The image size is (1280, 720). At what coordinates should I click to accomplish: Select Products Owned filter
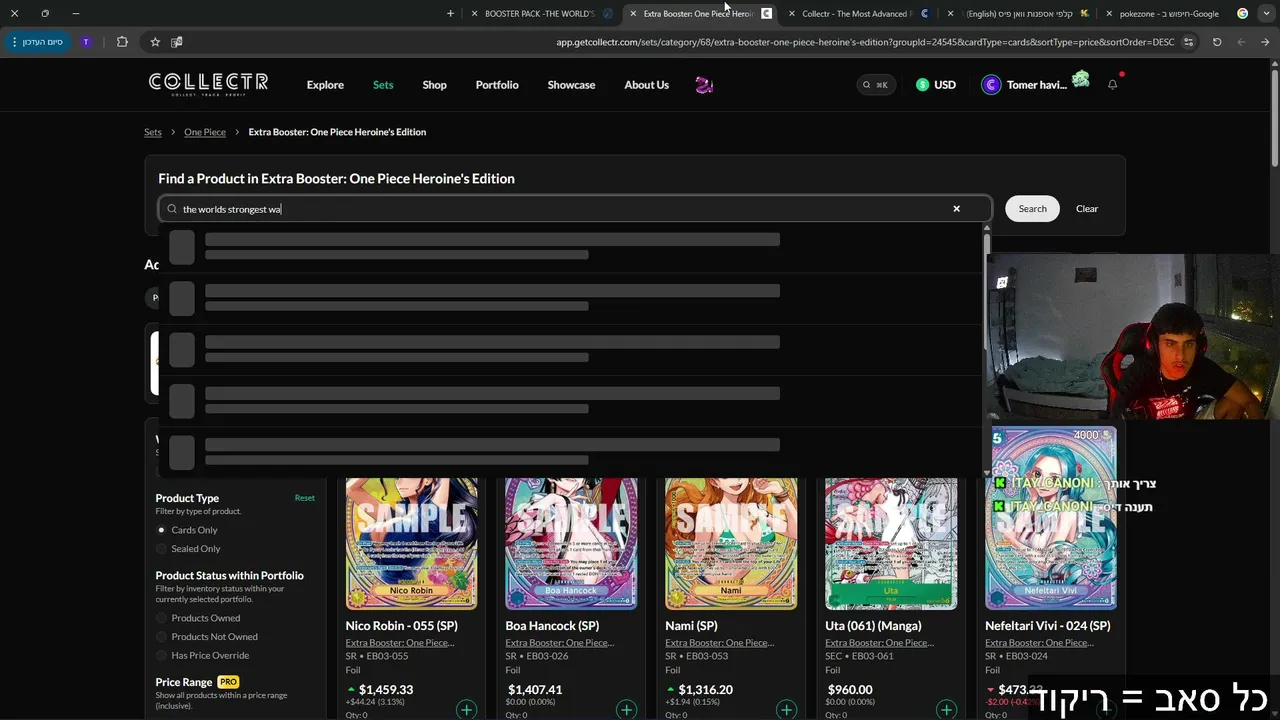coord(162,618)
